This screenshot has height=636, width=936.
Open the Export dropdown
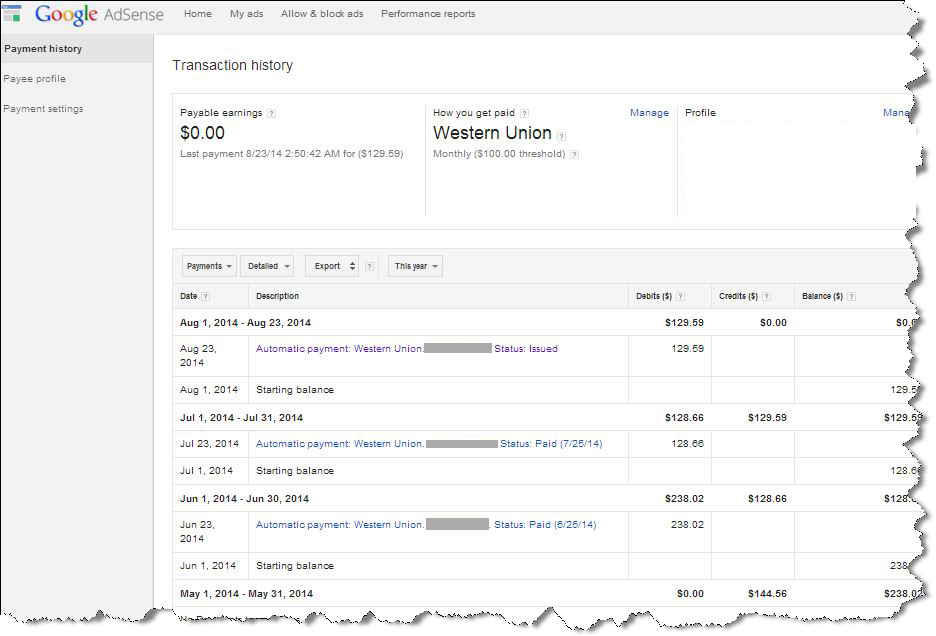tap(332, 266)
